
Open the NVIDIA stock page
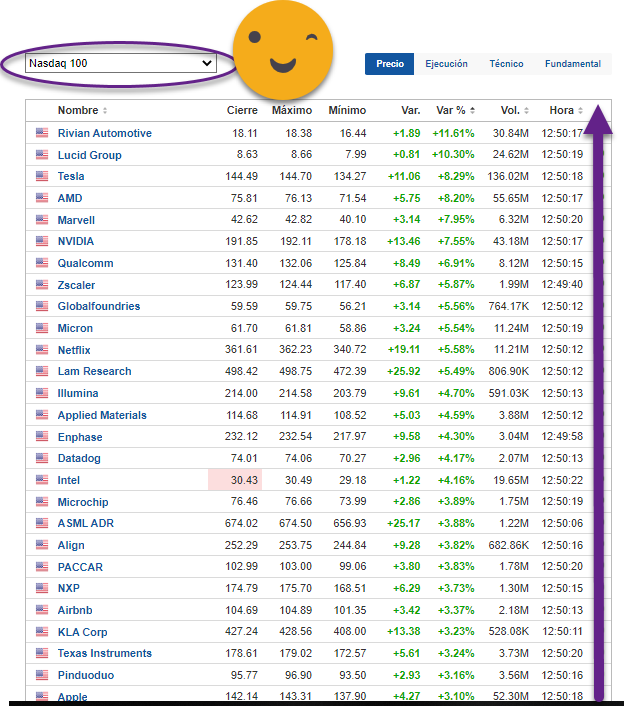click(76, 241)
